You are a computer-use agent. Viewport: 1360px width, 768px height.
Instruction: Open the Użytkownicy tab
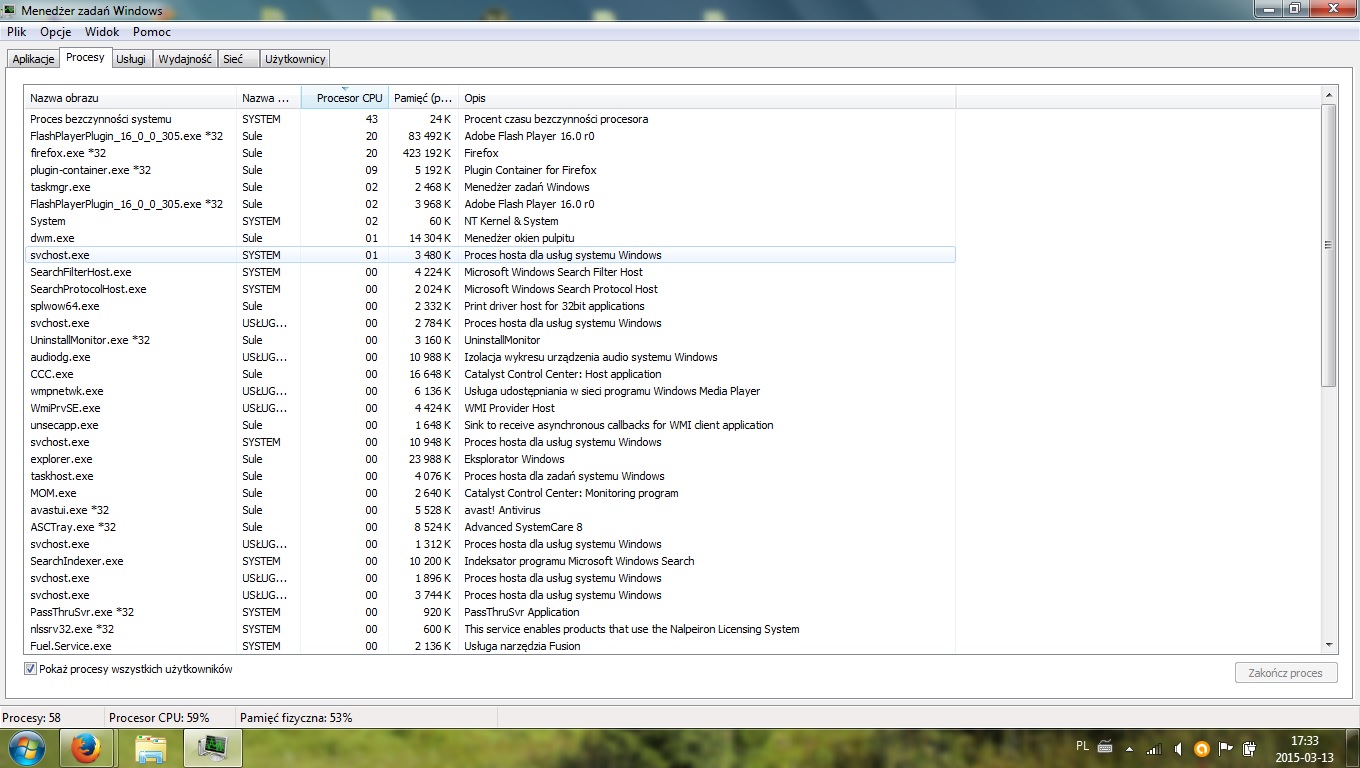pos(295,59)
